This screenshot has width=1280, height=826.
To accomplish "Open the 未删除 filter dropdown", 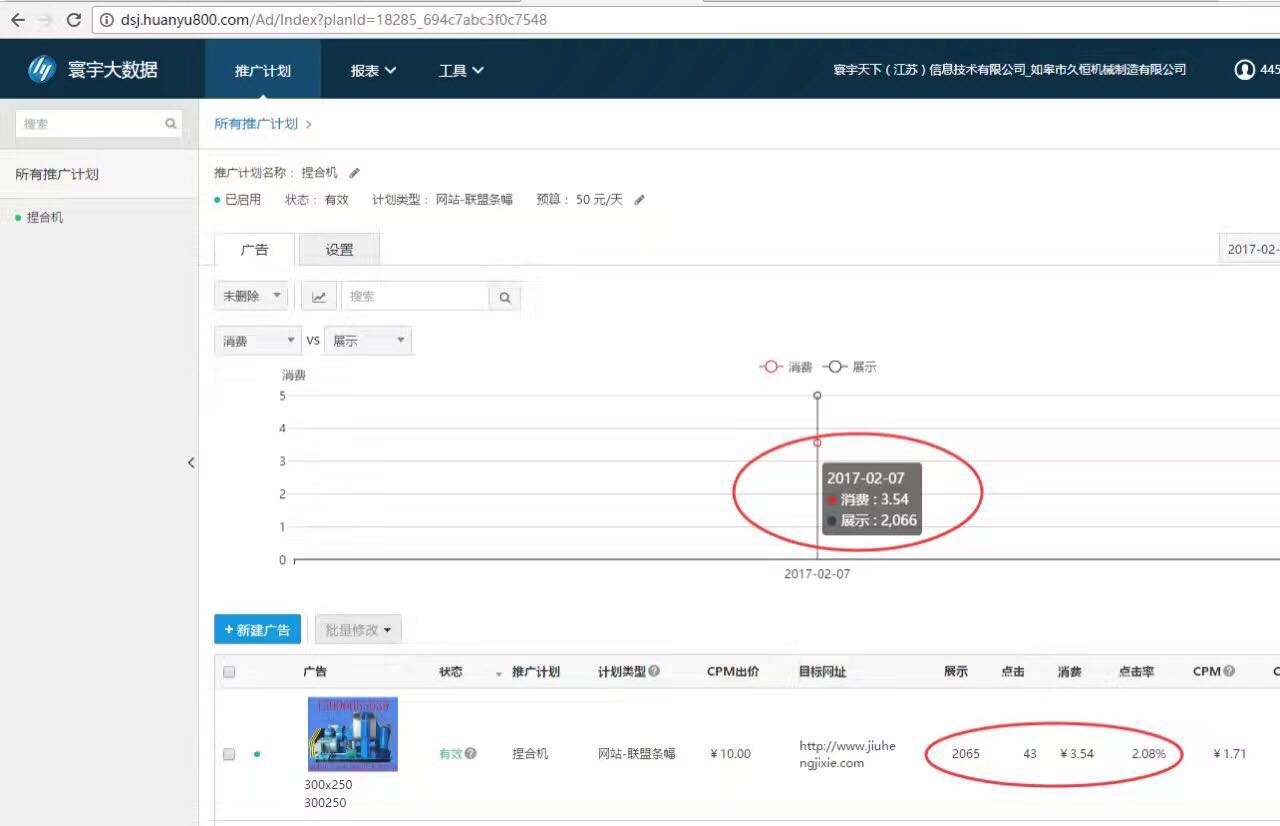I will (251, 297).
